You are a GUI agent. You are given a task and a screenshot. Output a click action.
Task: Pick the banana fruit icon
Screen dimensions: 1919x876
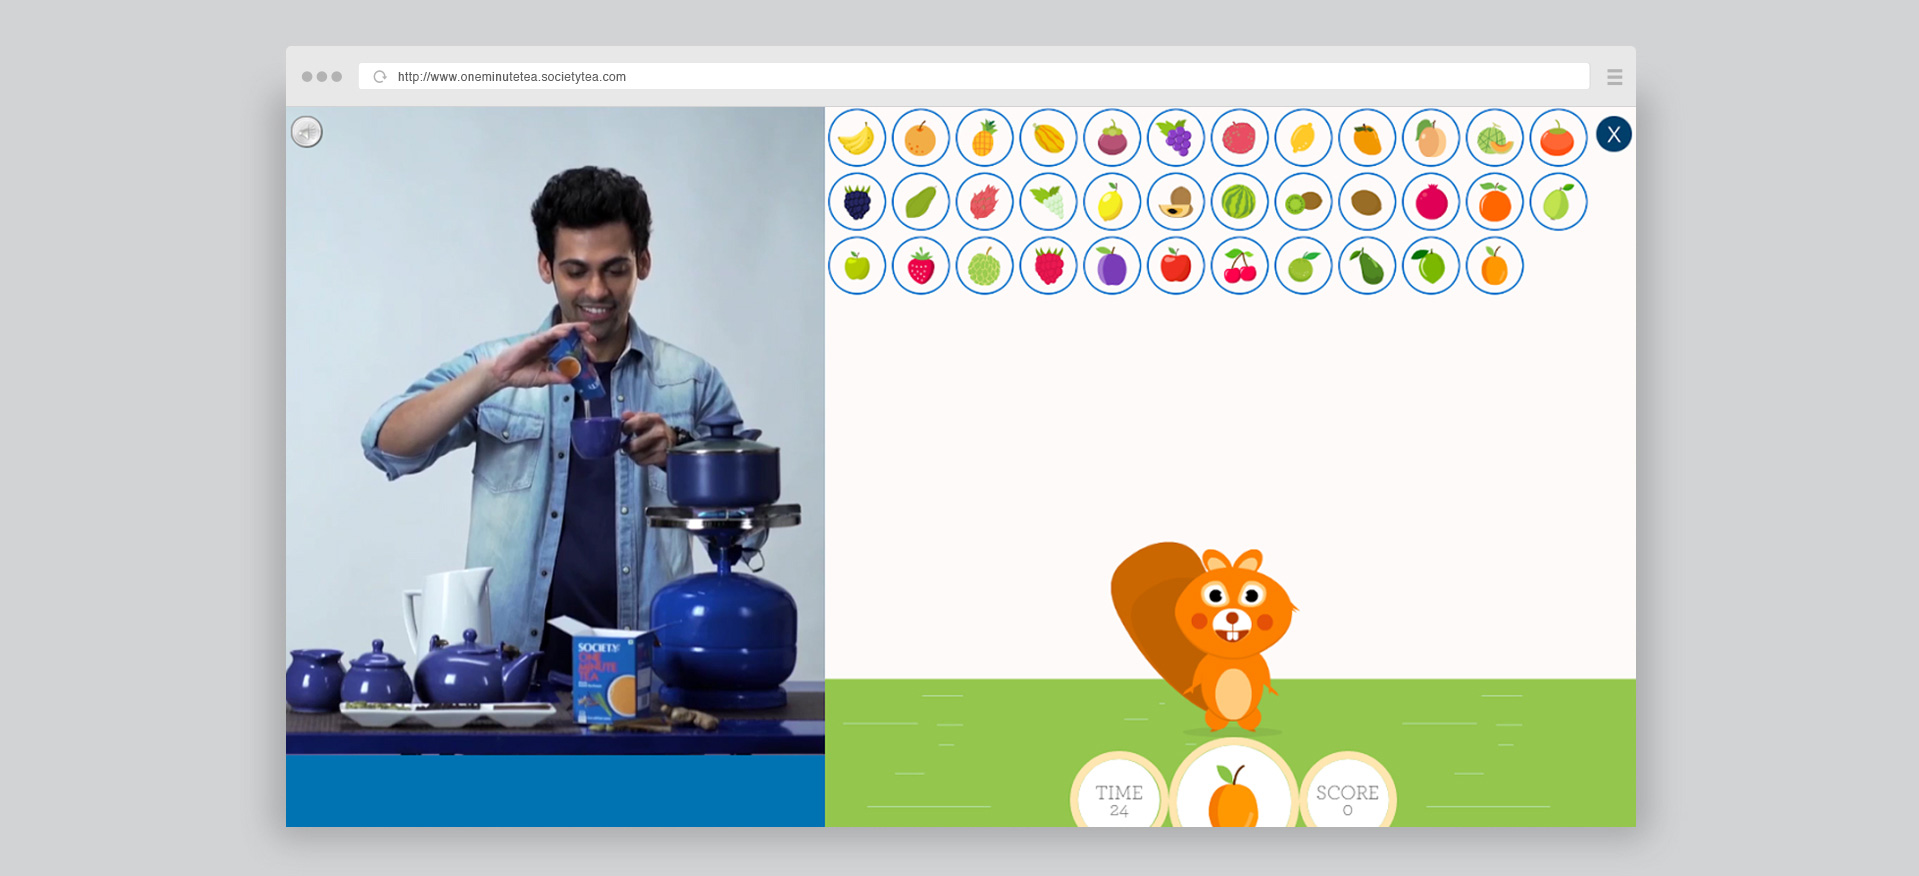click(857, 138)
